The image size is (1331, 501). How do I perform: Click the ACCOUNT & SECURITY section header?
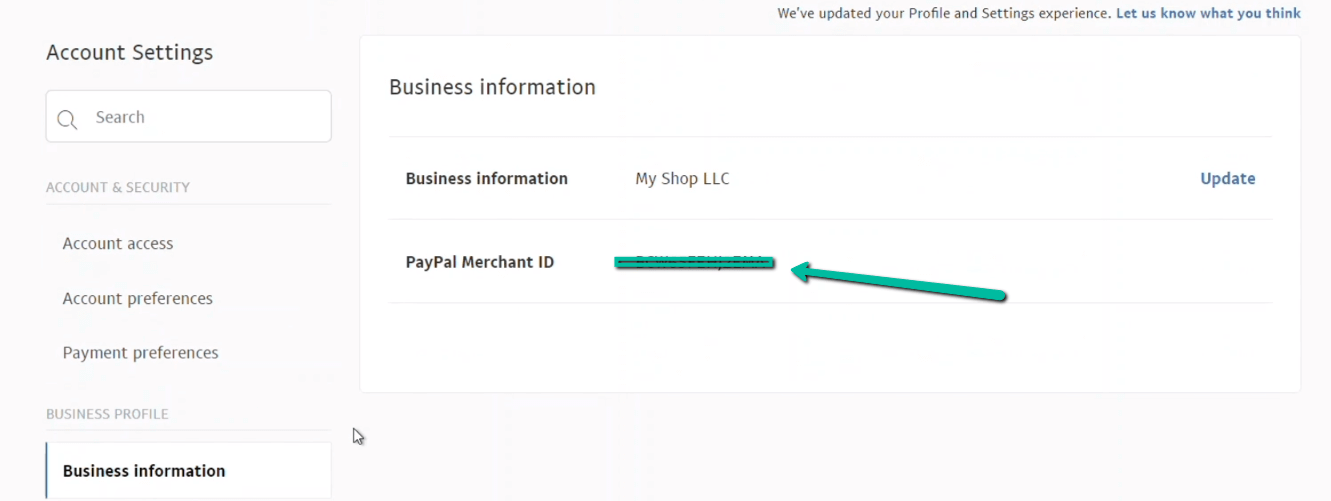coord(118,187)
